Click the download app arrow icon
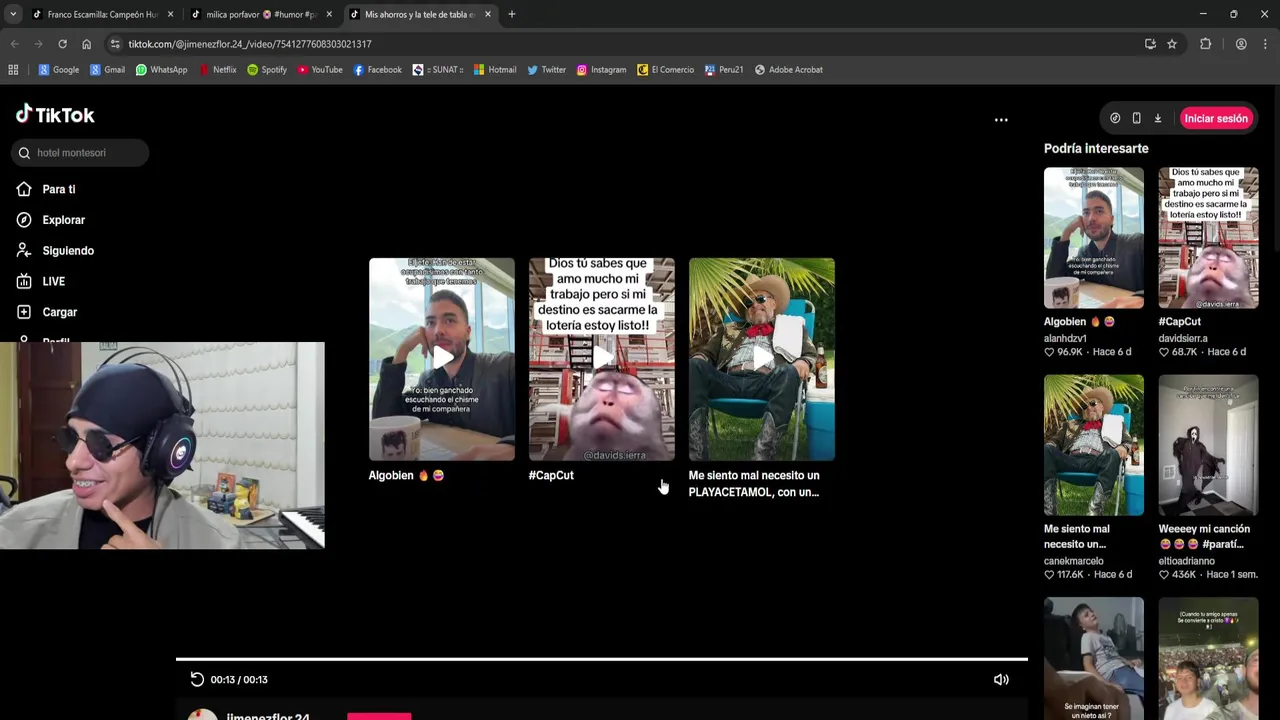Screen dimensions: 1280x720 pyautogui.click(x=1158, y=118)
